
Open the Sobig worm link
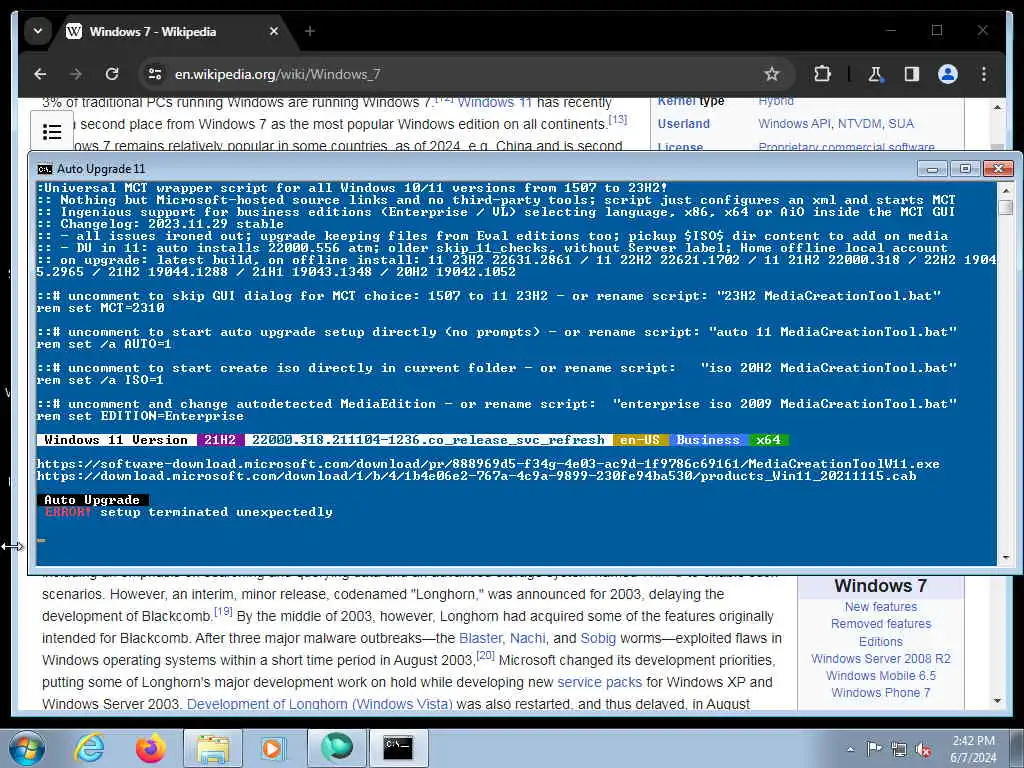tap(598, 638)
